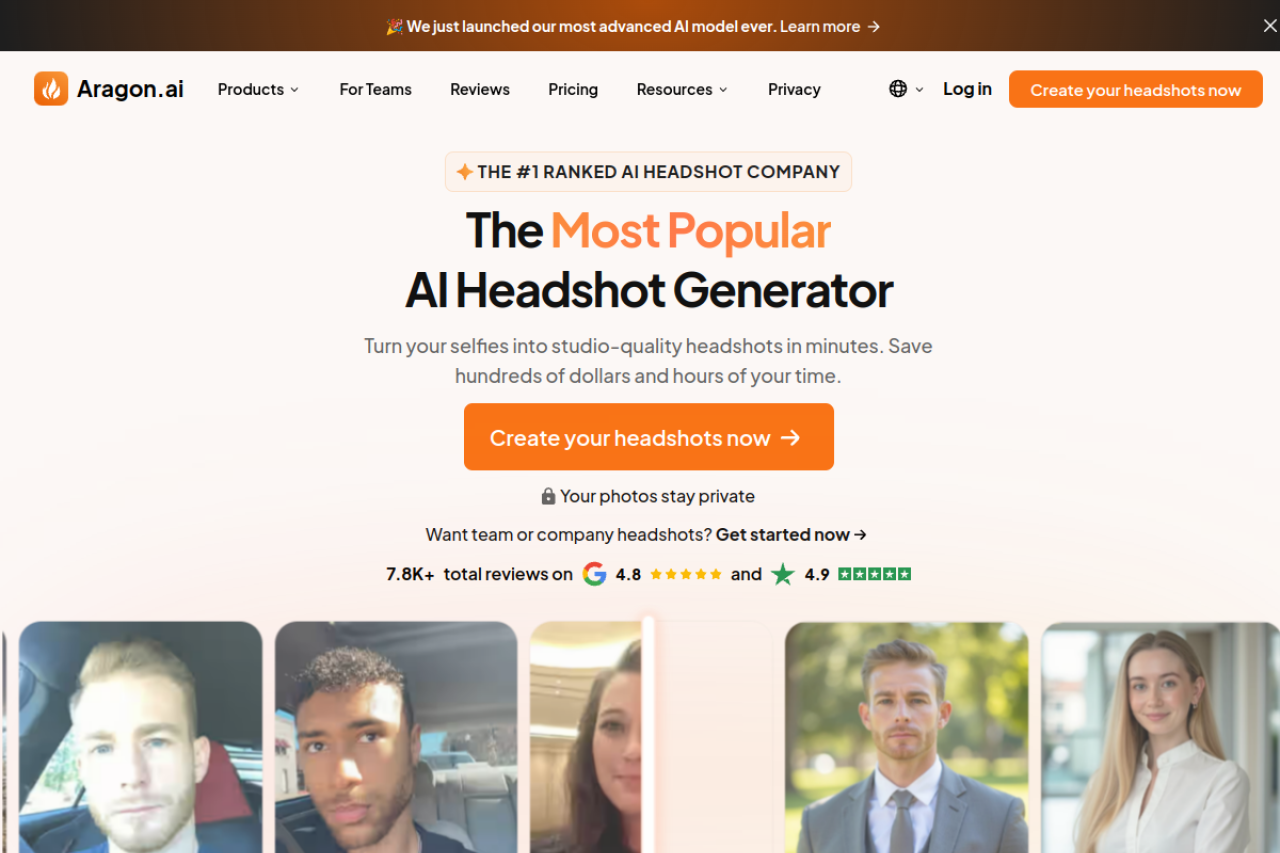The image size is (1280, 853).
Task: Click the Google logo icon in reviews
Action: pos(595,574)
